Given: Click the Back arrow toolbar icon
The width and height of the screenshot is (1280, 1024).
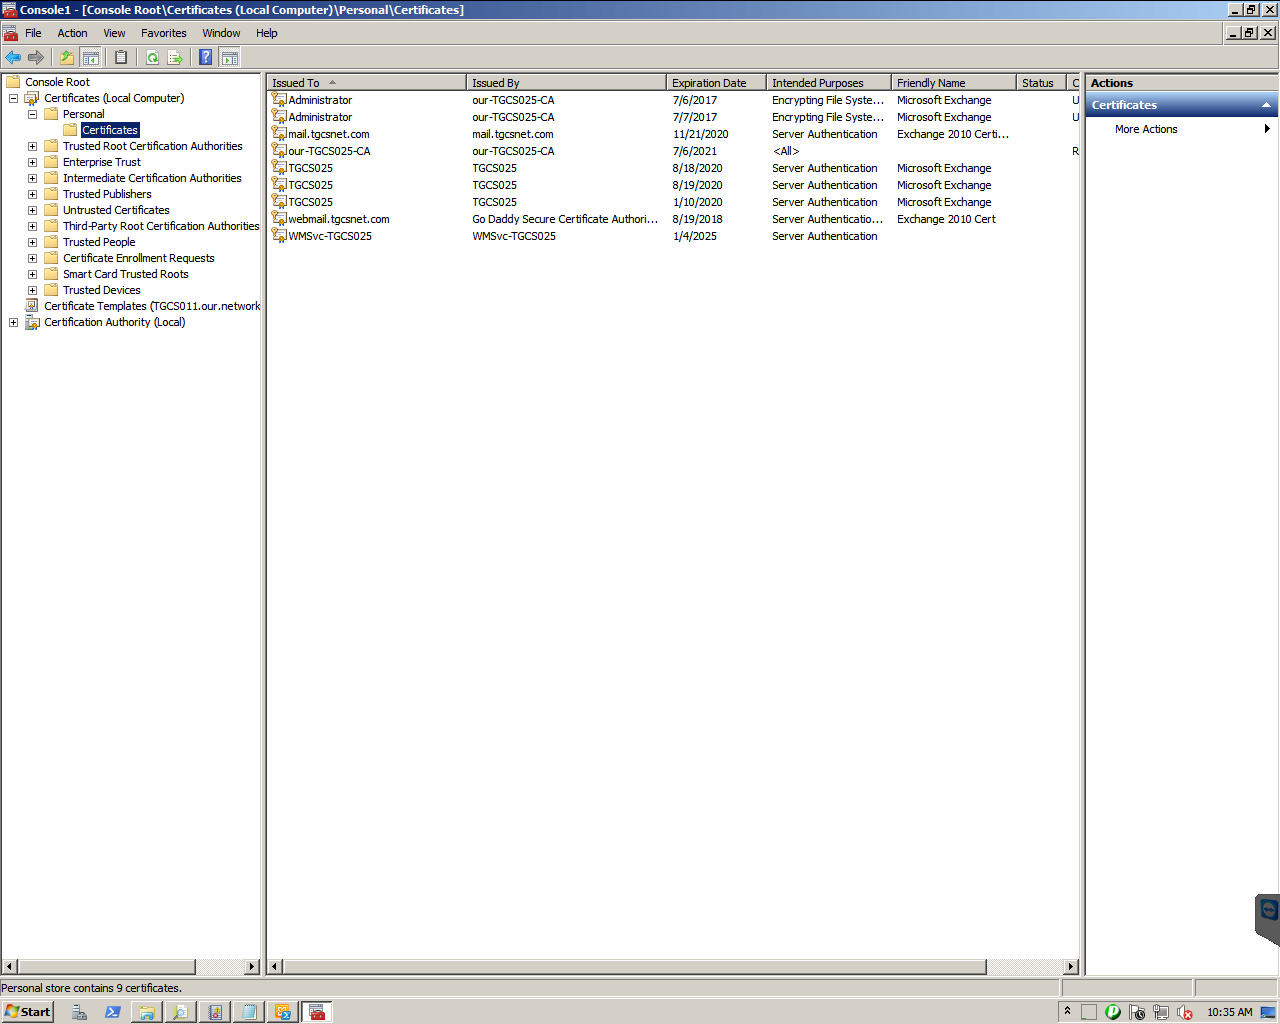Looking at the screenshot, I should 13,57.
